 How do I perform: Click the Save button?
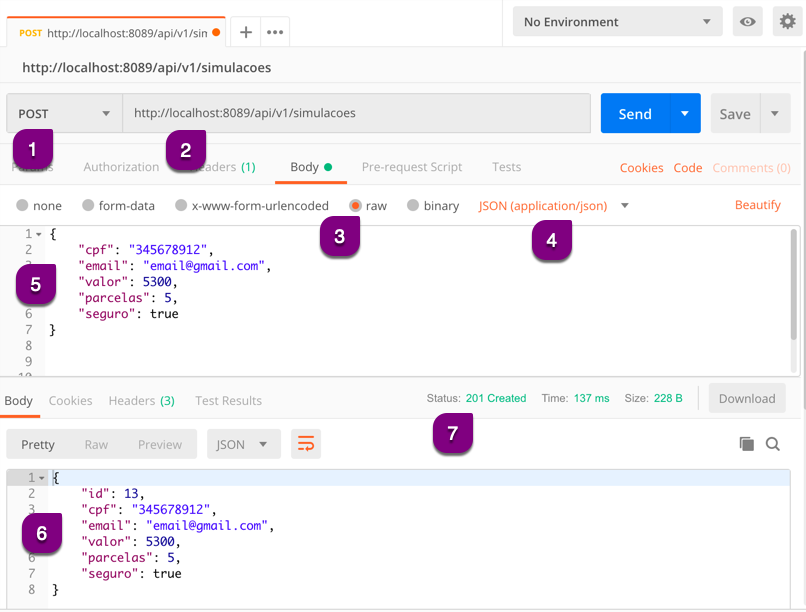tap(735, 113)
